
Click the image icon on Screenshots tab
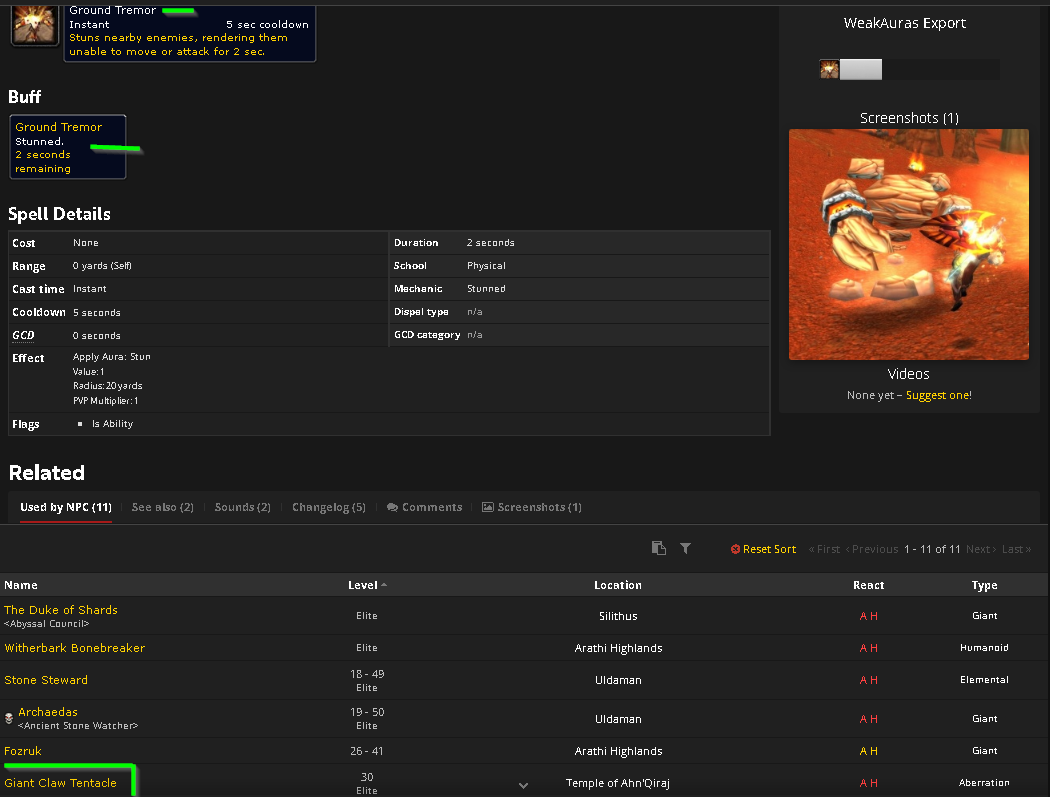coord(486,507)
